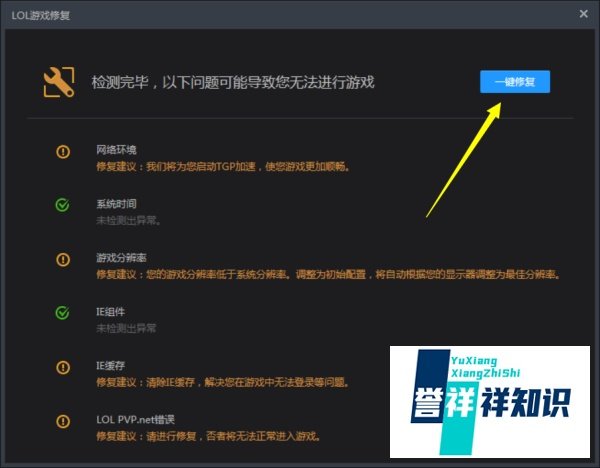Click the 请进行修复 suggestion under PVP.net error
The image size is (600, 468).
[209, 436]
